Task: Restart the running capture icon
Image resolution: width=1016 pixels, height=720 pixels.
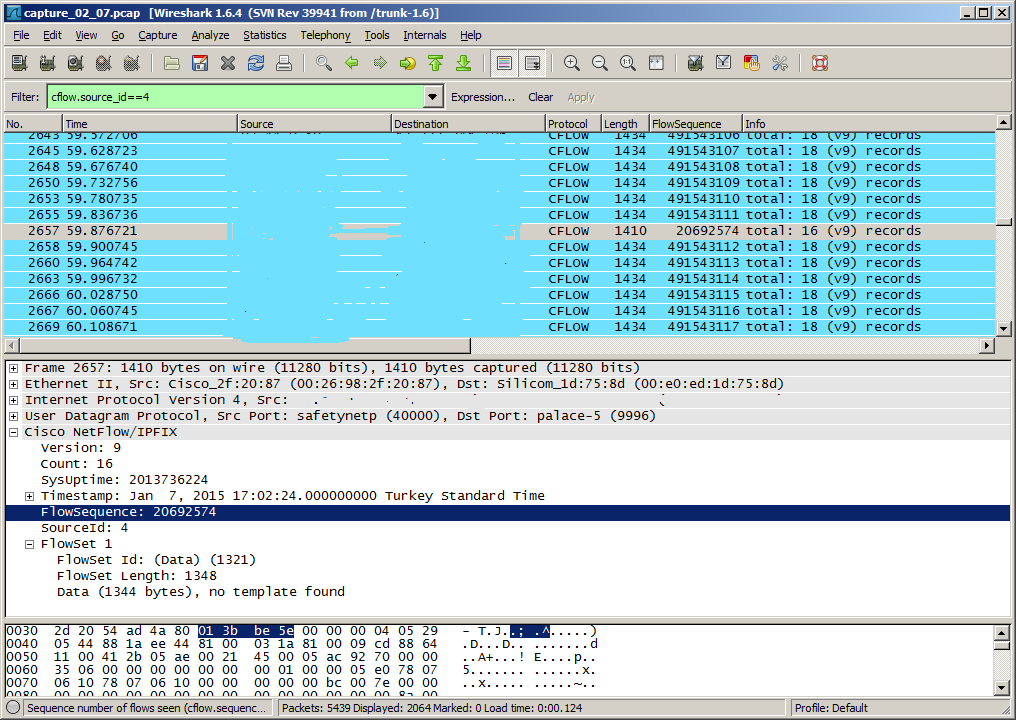Action: [131, 63]
